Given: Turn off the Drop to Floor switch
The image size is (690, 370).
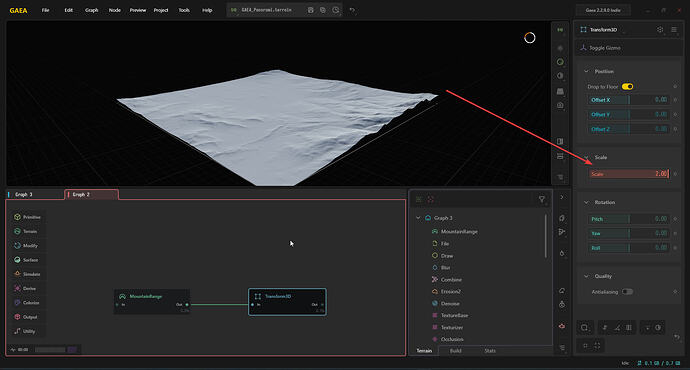Looking at the screenshot, I should pyautogui.click(x=628, y=87).
